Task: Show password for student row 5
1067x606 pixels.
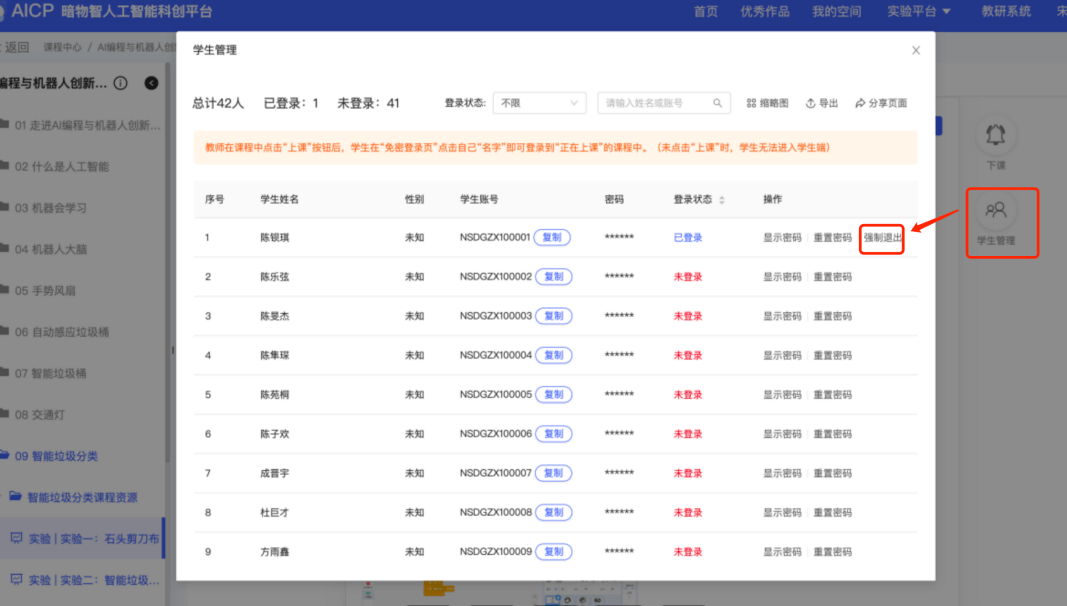Action: click(782, 394)
